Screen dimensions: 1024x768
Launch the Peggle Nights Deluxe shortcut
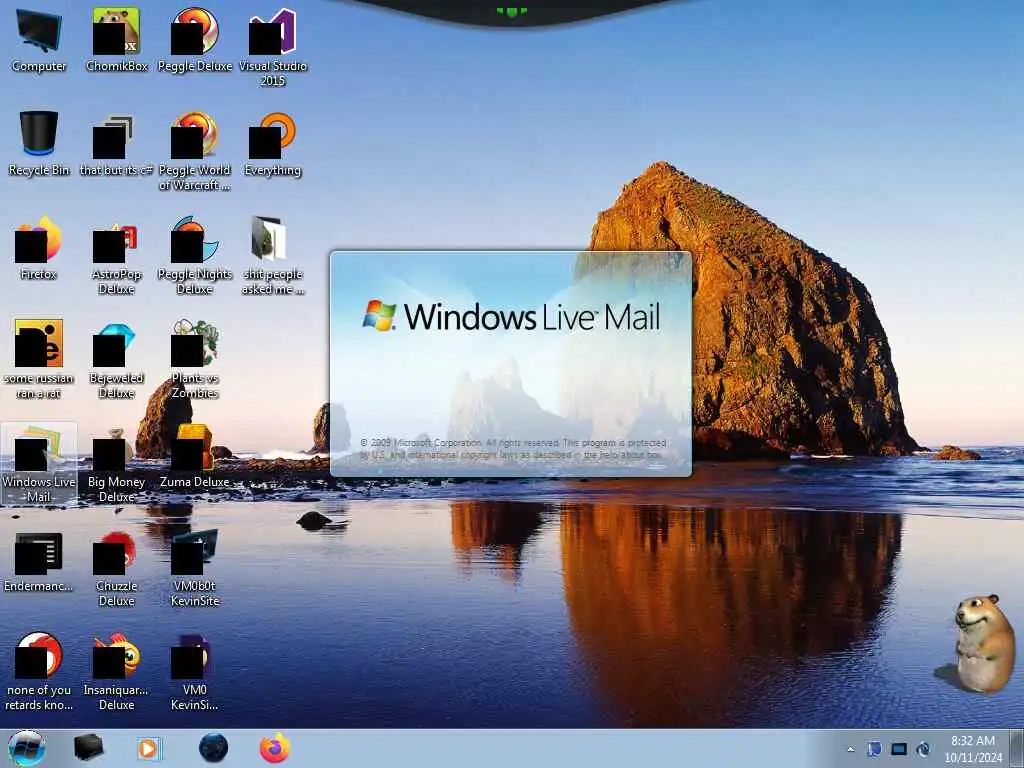click(x=195, y=256)
